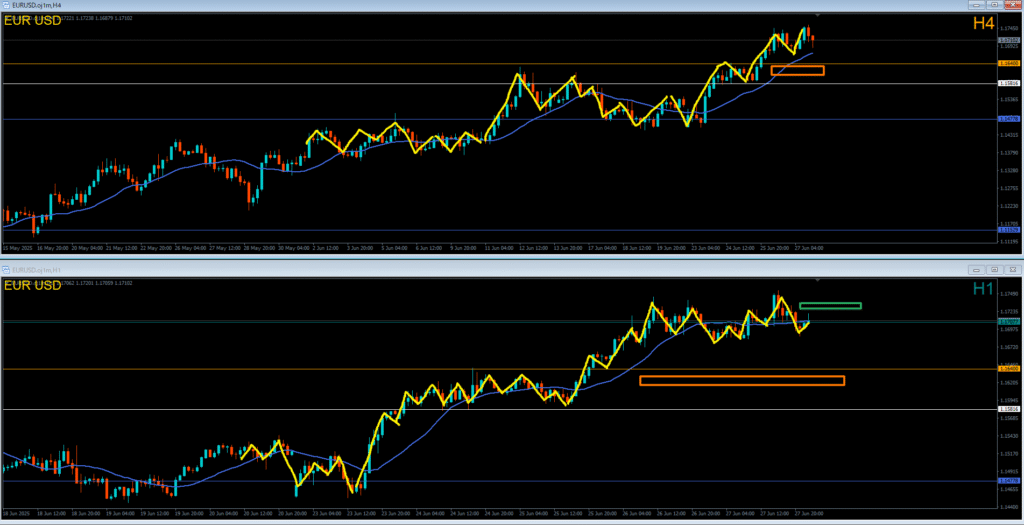The width and height of the screenshot is (1024, 525).
Task: Click the H1 chart window's title bar icon
Action: (6, 268)
